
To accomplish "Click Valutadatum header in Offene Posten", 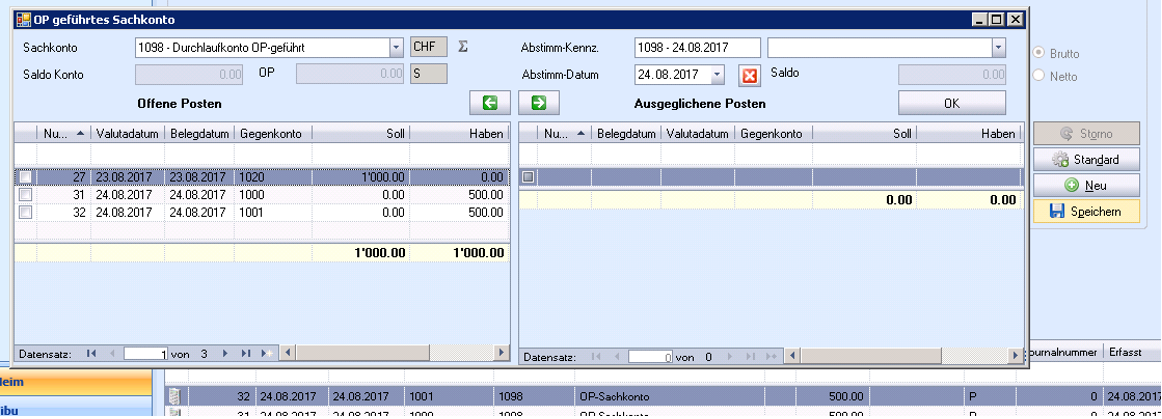I will click(x=127, y=133).
